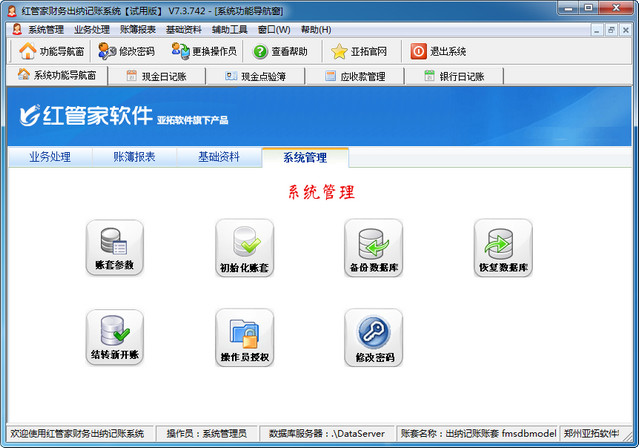Select 系统管理 navigation tab

pyautogui.click(x=305, y=158)
